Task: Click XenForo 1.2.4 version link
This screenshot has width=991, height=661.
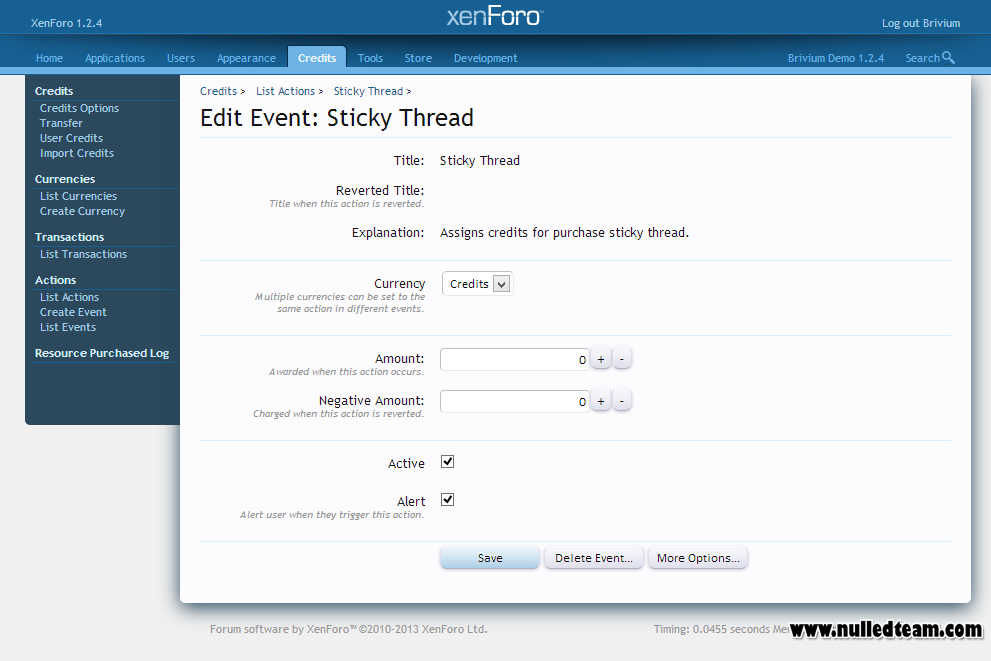Action: tap(66, 23)
